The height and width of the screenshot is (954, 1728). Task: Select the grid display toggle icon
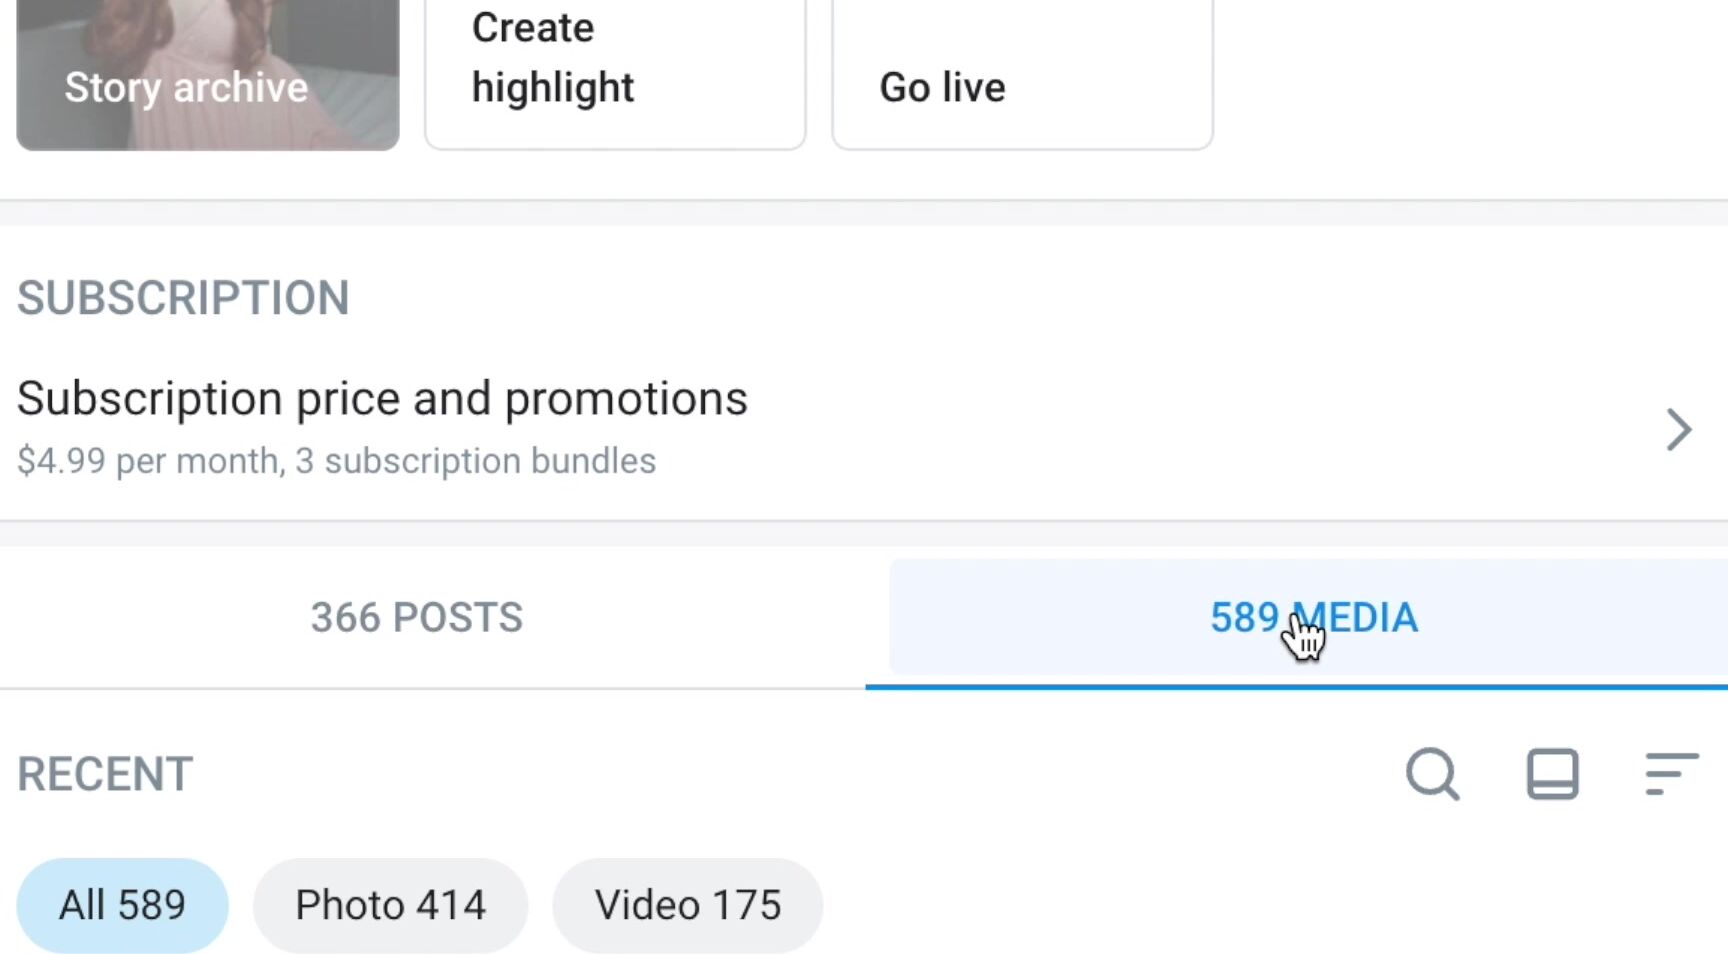point(1551,773)
